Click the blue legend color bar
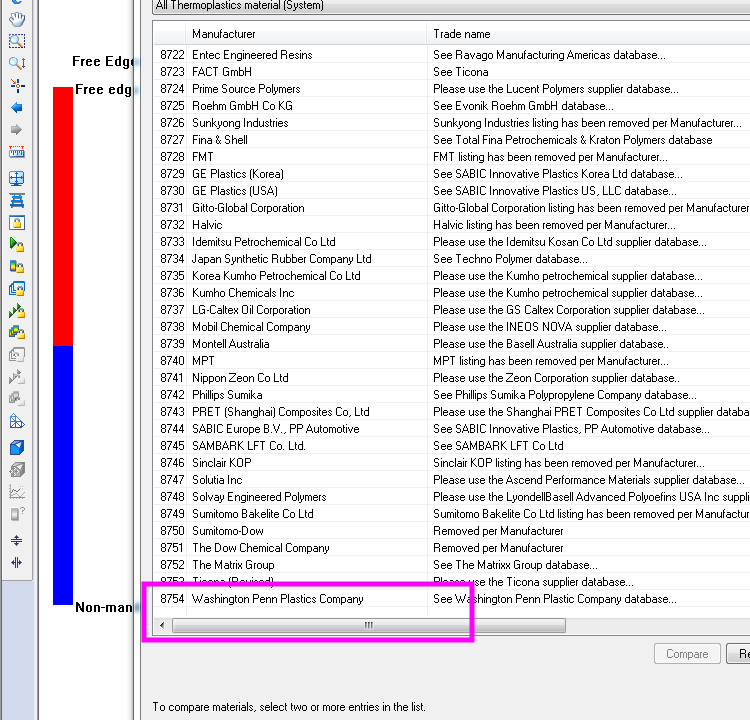The height and width of the screenshot is (720, 750). (63, 476)
